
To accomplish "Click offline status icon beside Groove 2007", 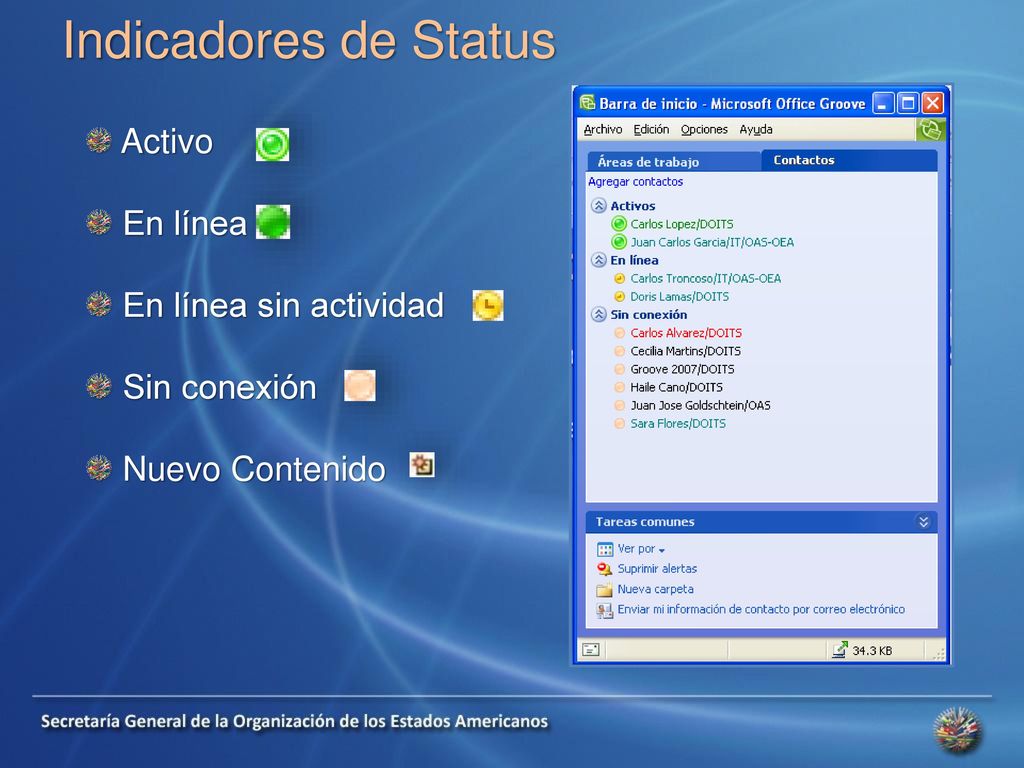I will 620,369.
